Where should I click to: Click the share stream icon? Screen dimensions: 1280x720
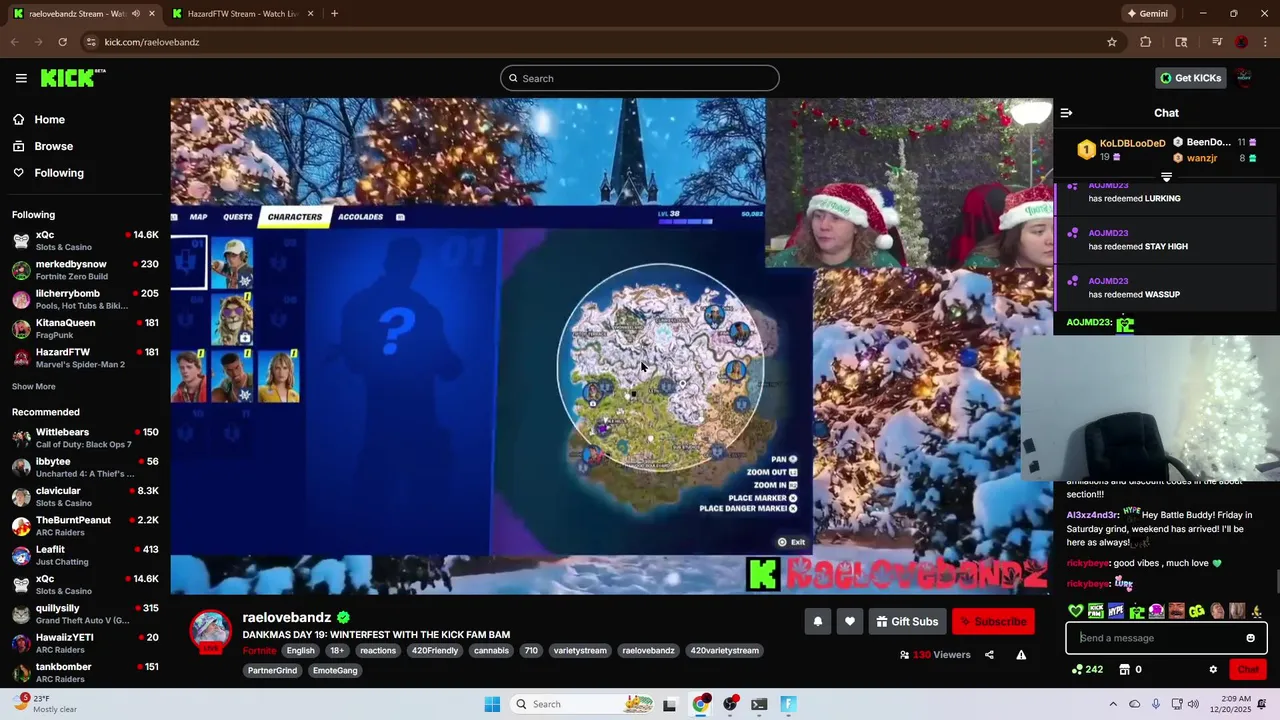click(989, 655)
